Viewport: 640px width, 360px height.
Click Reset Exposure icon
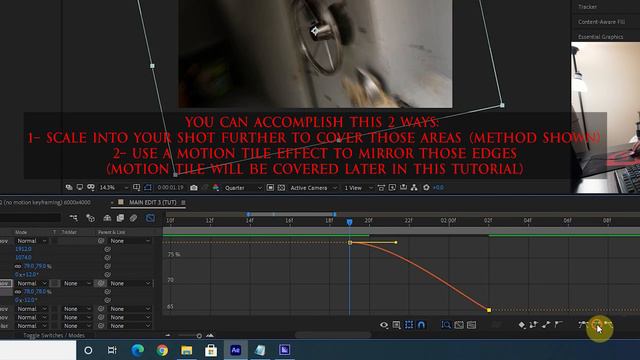[426, 188]
